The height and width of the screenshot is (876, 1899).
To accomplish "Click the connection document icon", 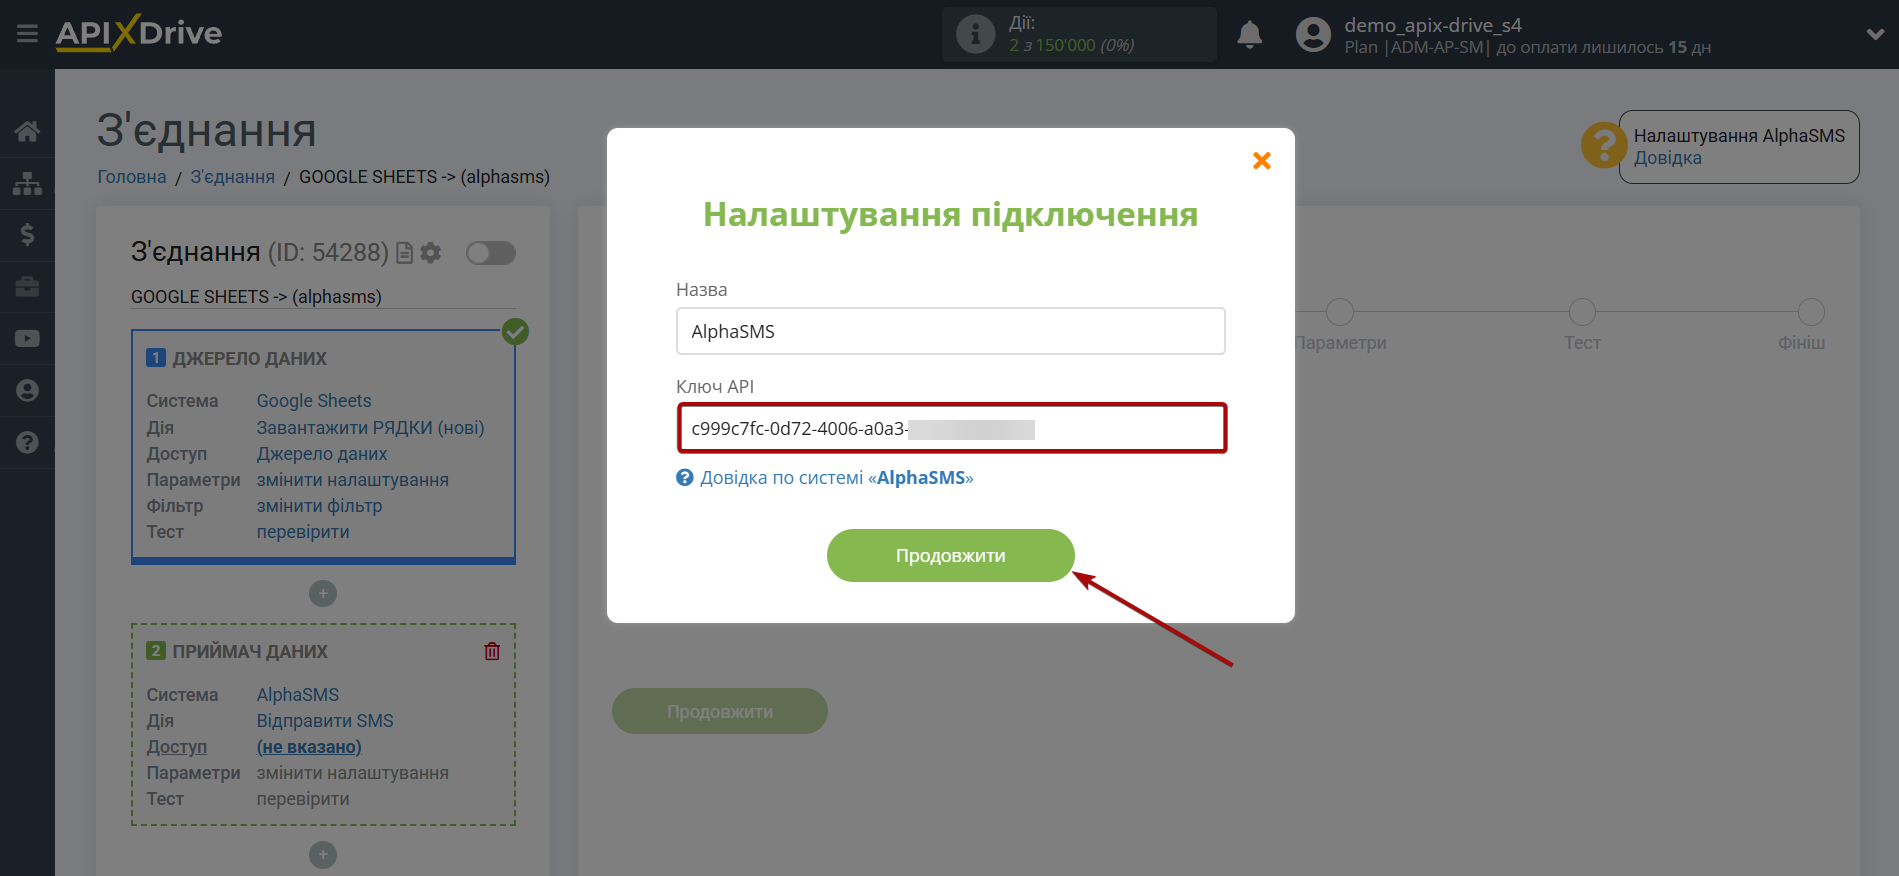I will tap(404, 253).
